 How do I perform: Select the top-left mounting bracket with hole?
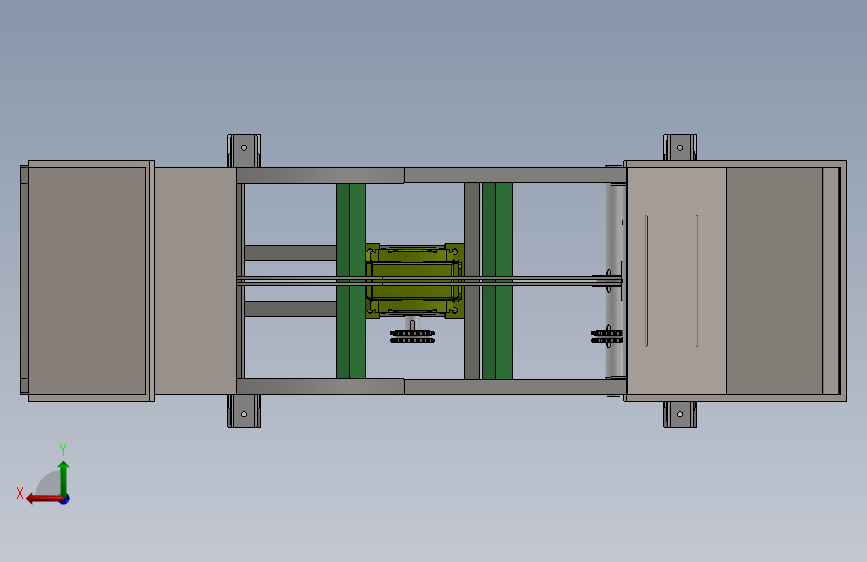click(244, 150)
